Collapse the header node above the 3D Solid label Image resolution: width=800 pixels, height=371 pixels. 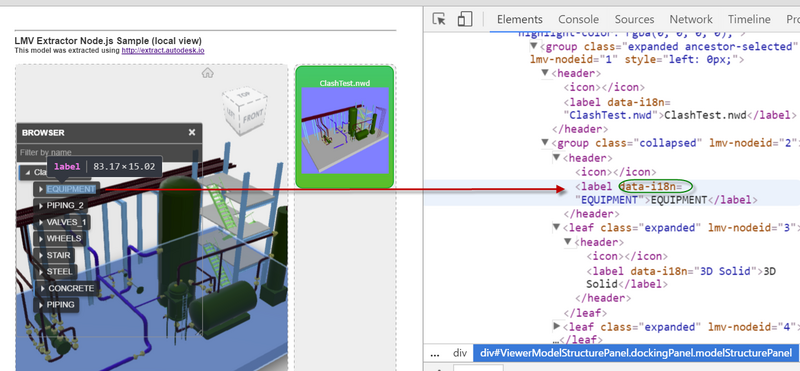568,242
